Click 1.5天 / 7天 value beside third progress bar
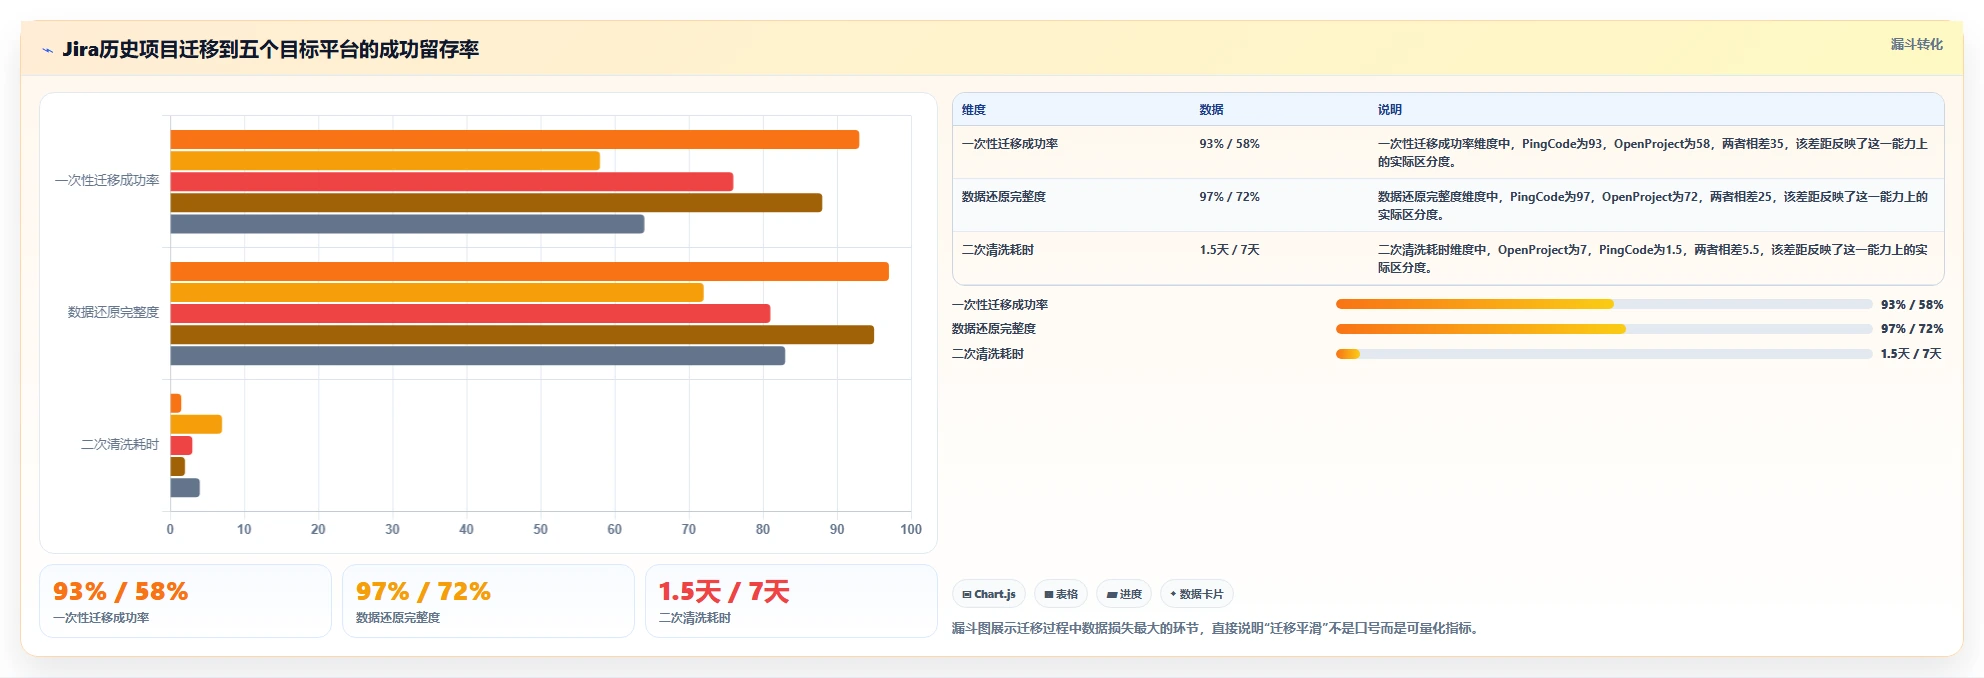Screen dimensions: 1984x678 (1911, 354)
